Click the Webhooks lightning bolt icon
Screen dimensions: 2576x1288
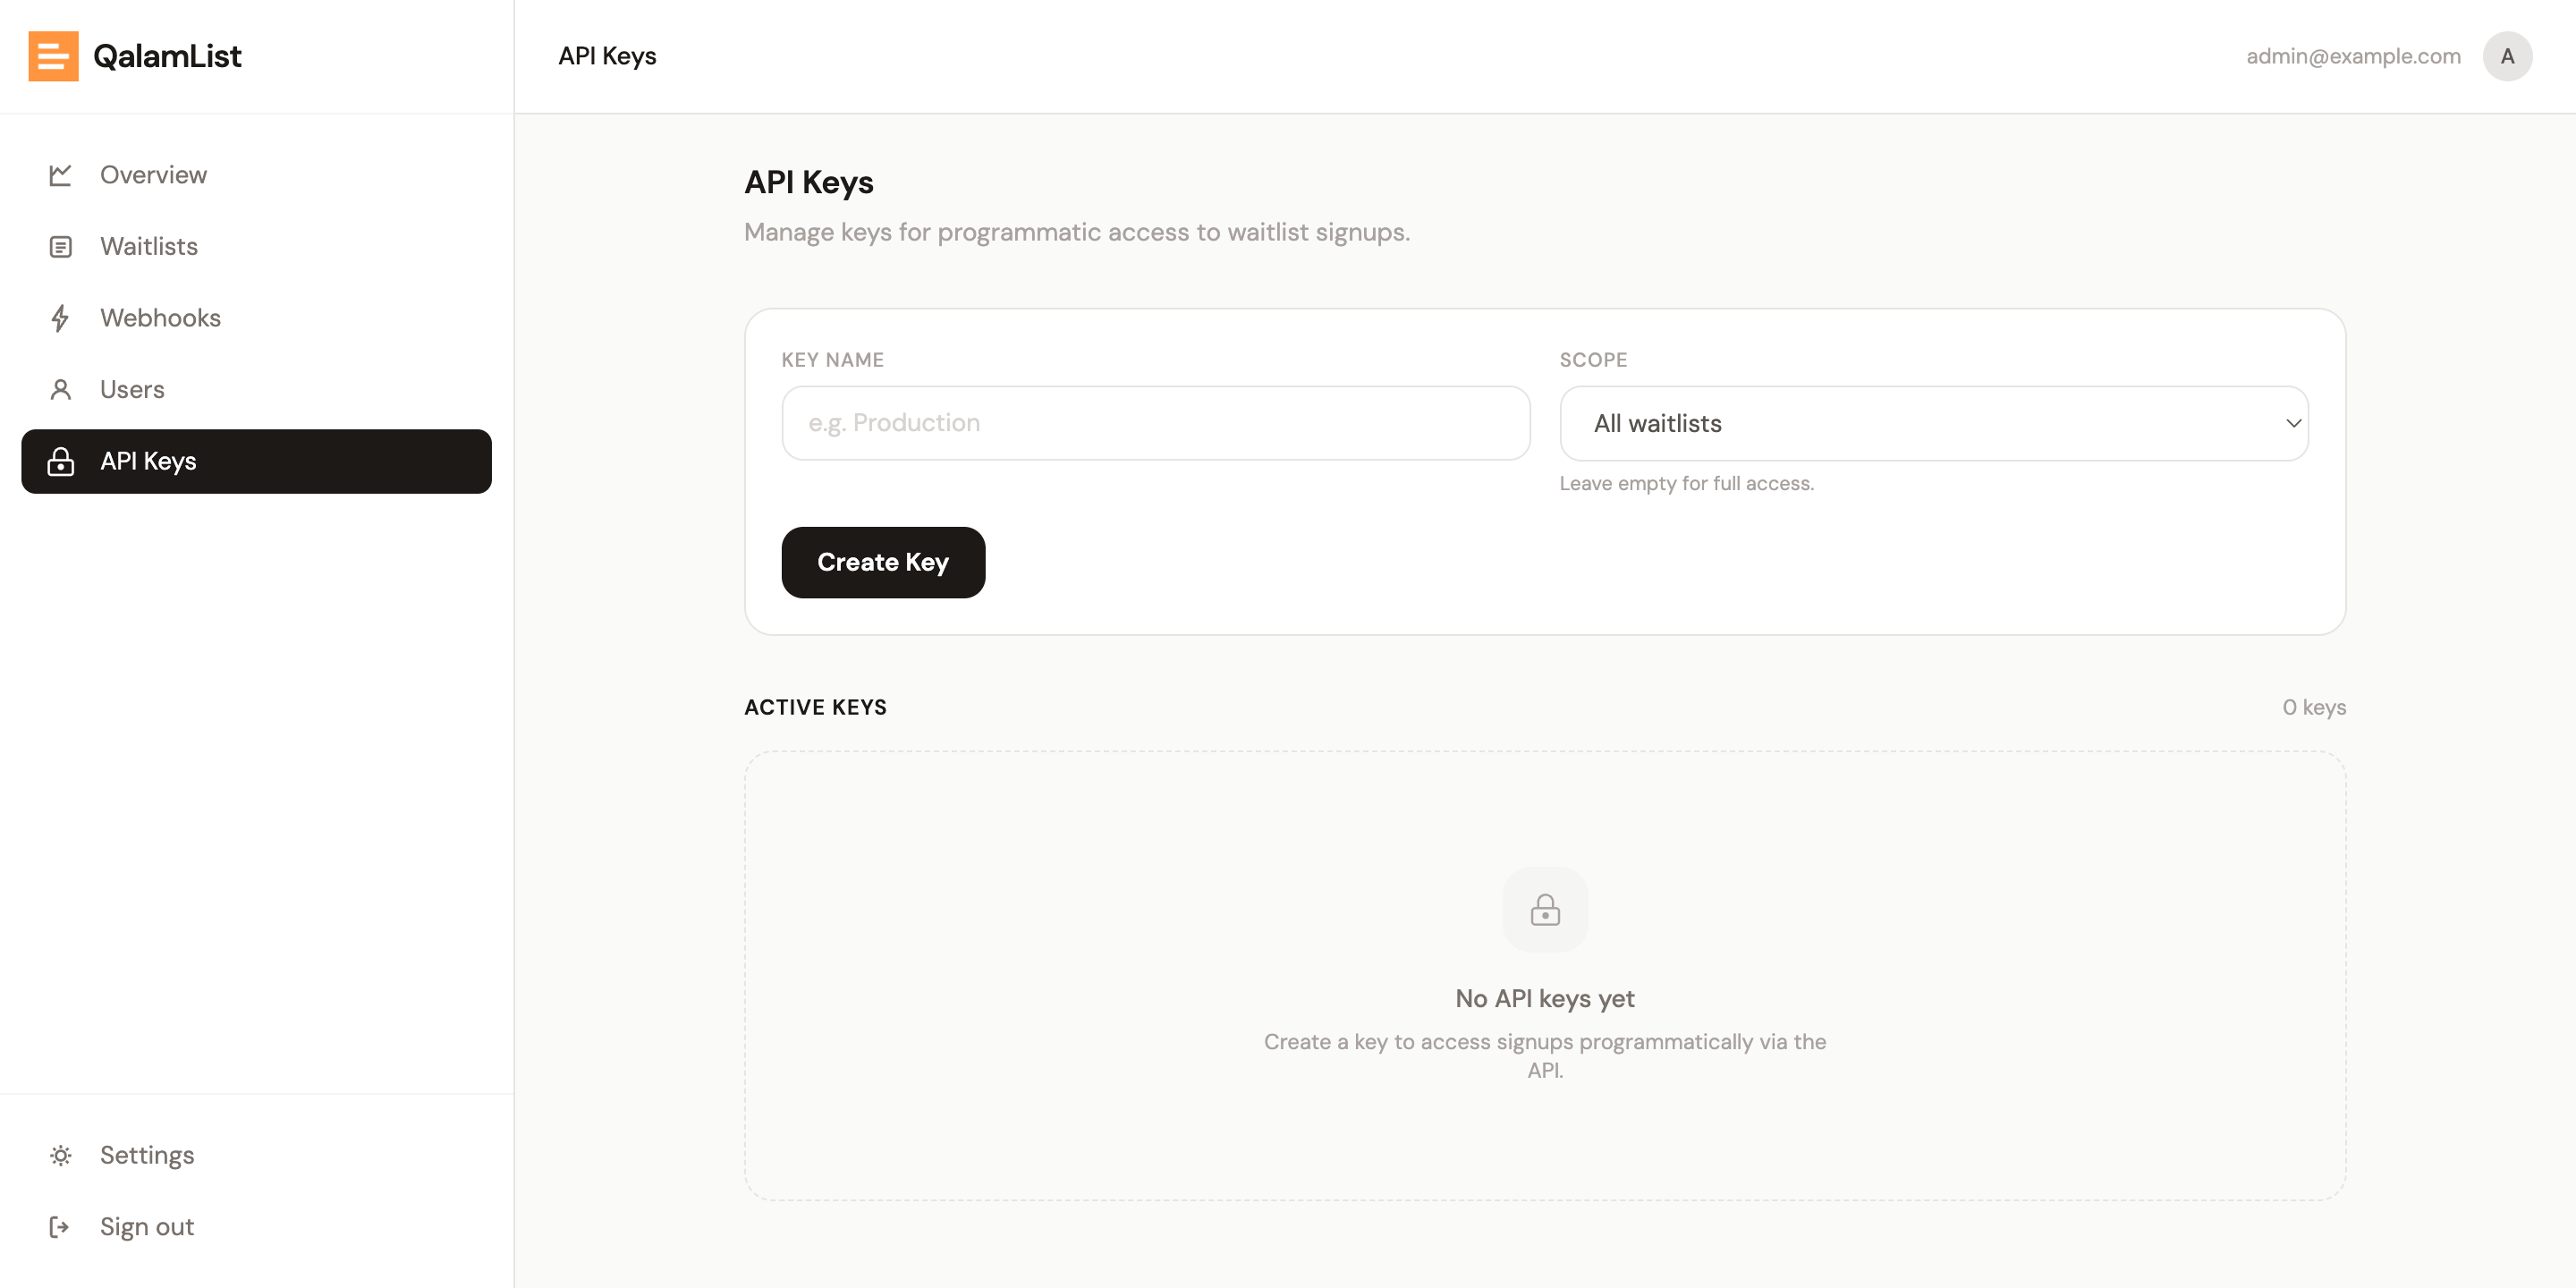pos(61,318)
